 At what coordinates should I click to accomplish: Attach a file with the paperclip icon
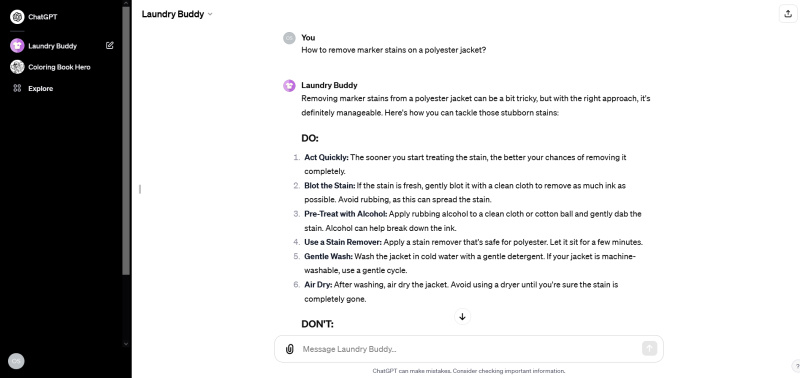click(x=289, y=349)
